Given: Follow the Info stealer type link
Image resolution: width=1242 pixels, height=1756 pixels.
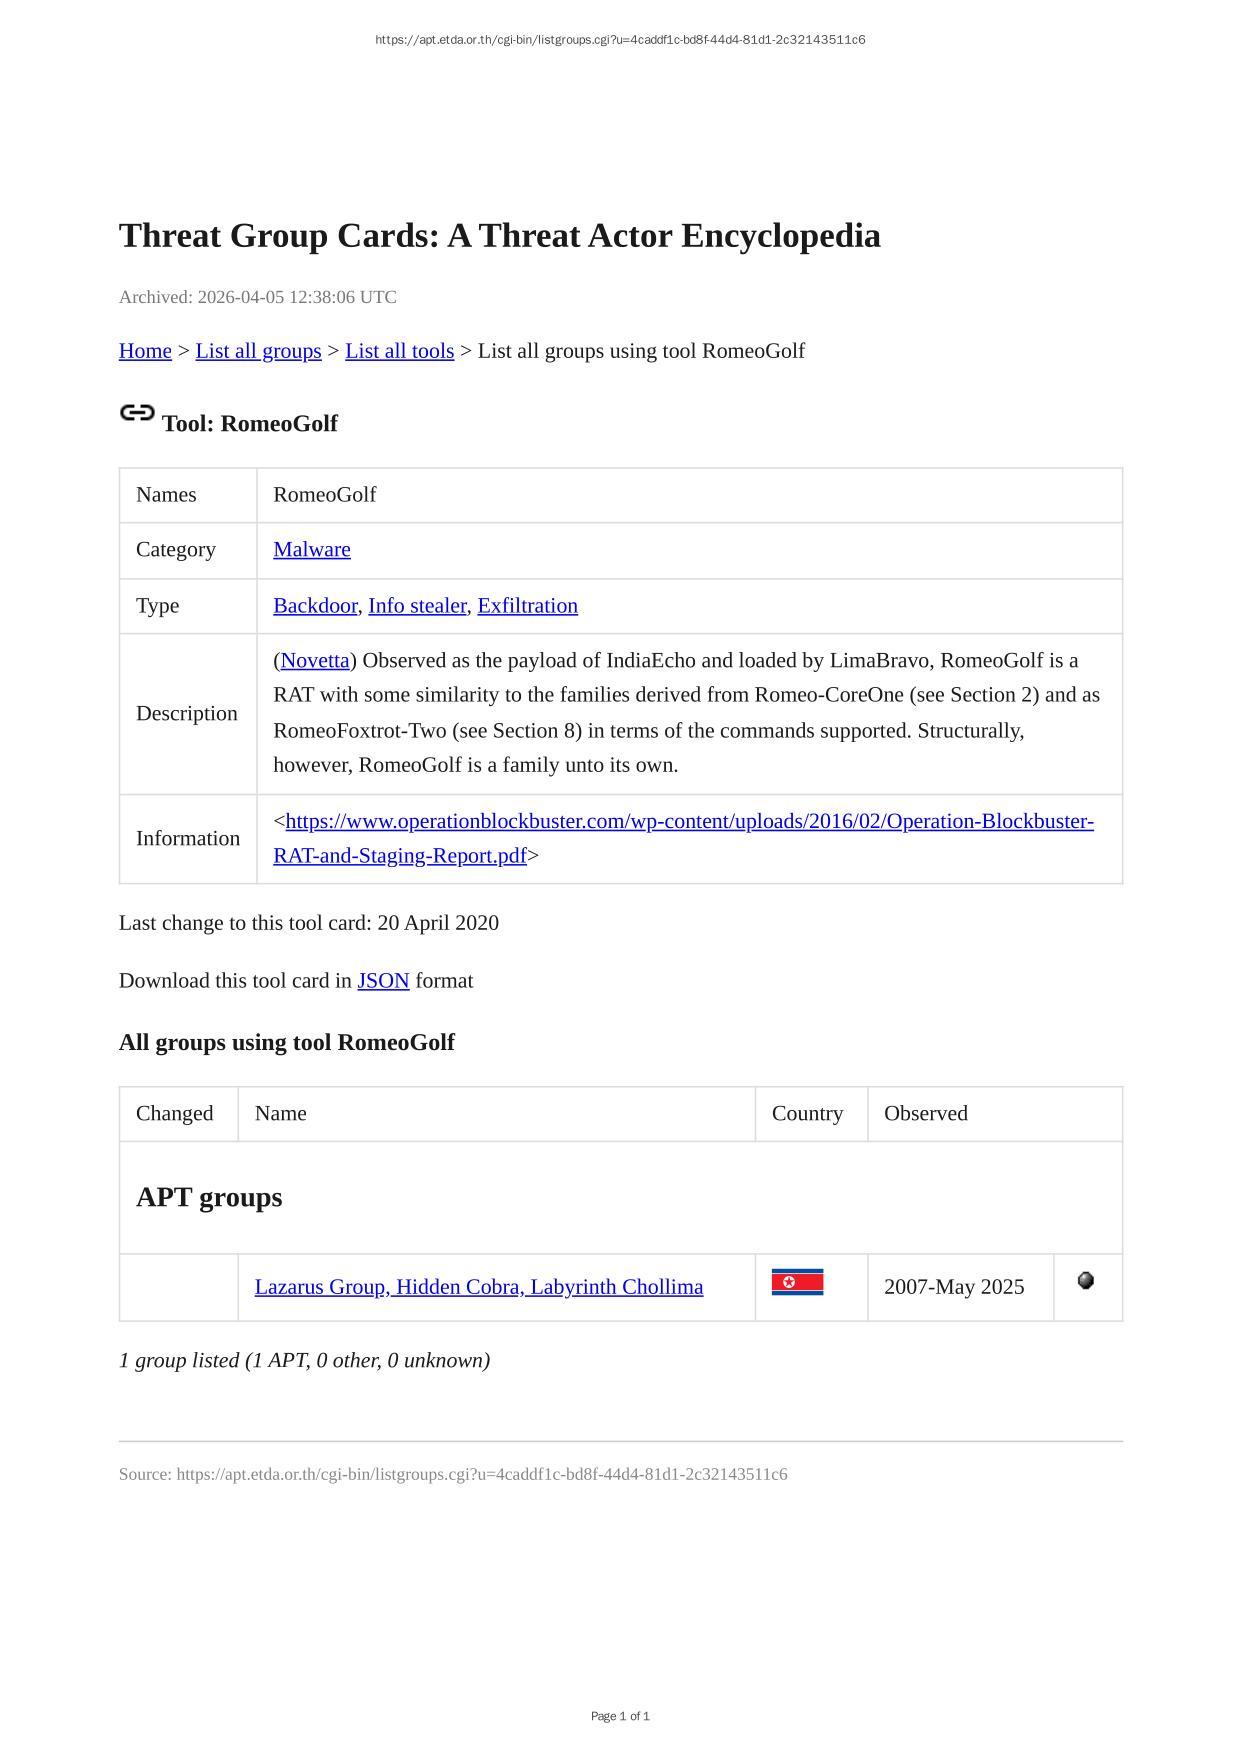Looking at the screenshot, I should [417, 606].
